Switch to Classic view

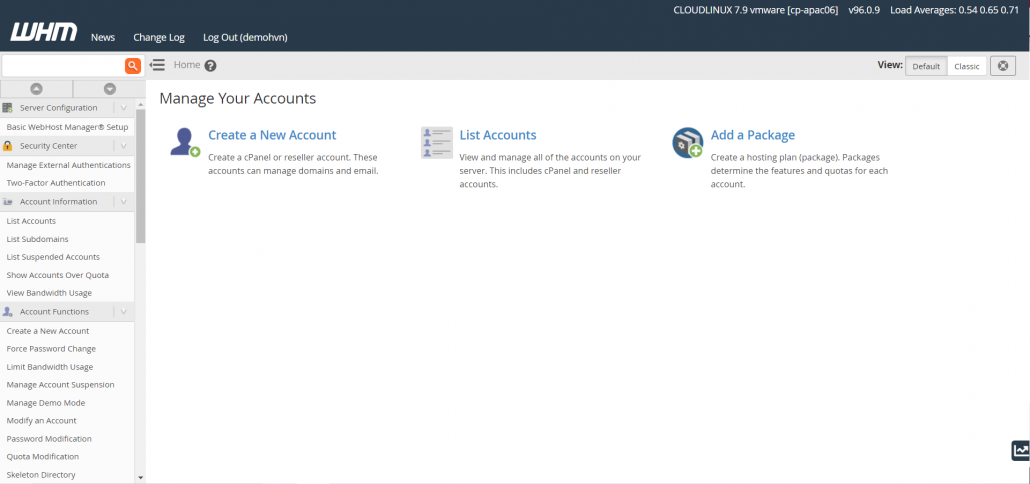click(x=967, y=66)
